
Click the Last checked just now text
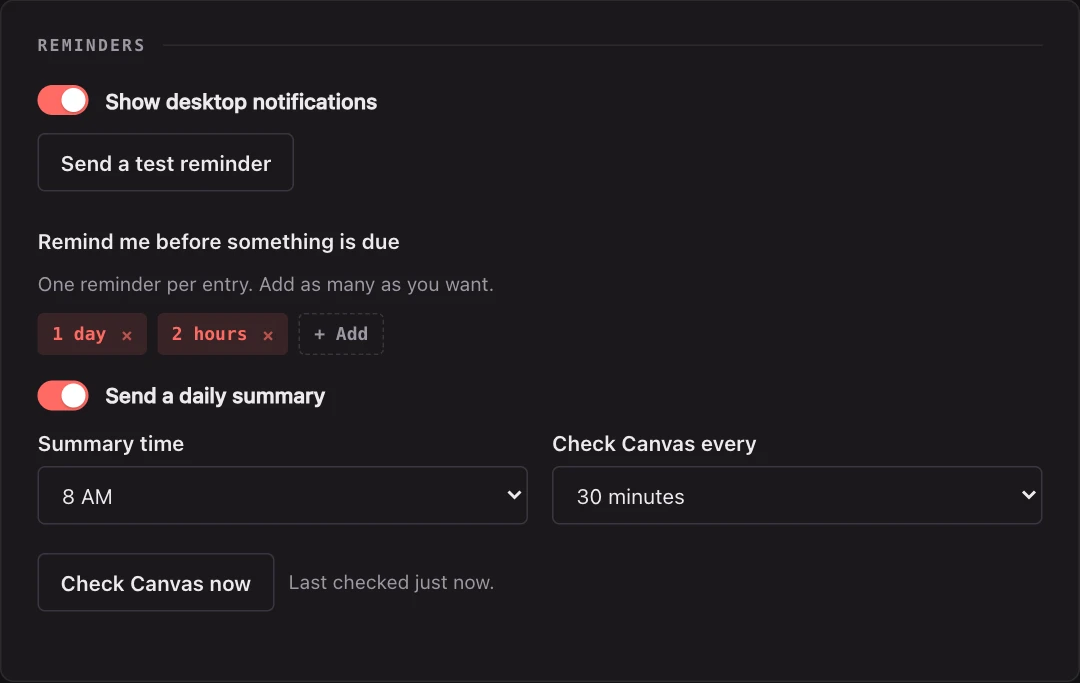391,582
